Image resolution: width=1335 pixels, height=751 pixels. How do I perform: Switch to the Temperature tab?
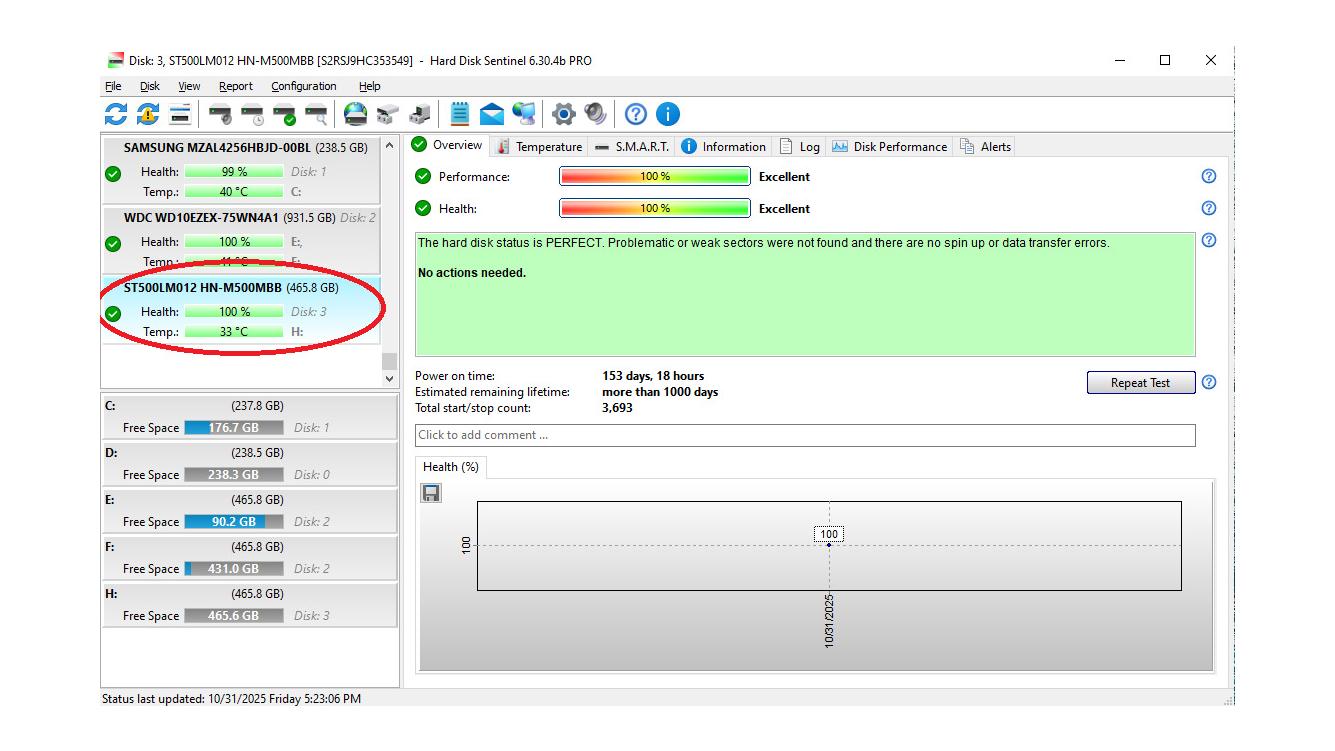coord(539,146)
